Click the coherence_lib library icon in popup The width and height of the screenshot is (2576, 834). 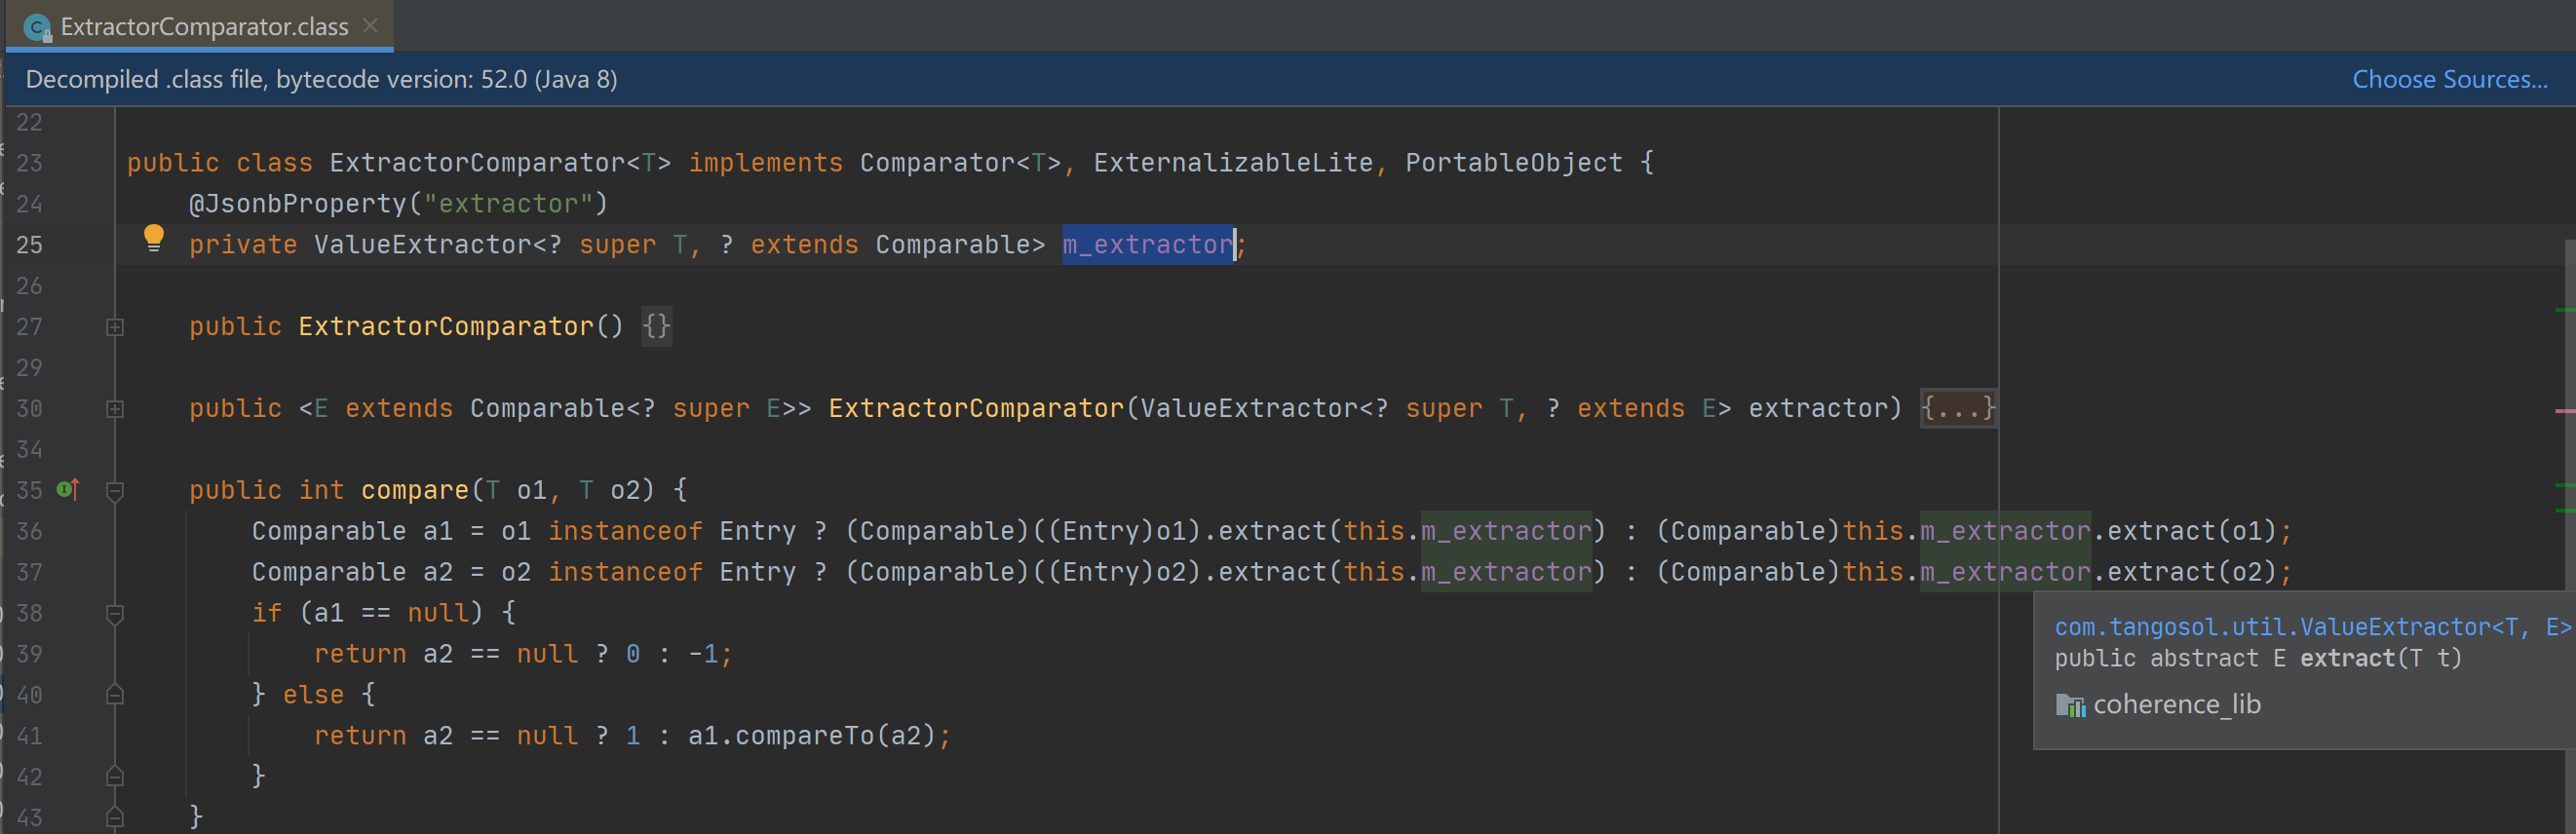(x=2069, y=705)
